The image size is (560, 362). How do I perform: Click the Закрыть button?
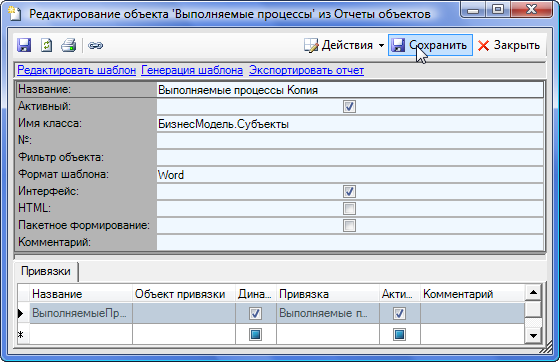click(509, 45)
